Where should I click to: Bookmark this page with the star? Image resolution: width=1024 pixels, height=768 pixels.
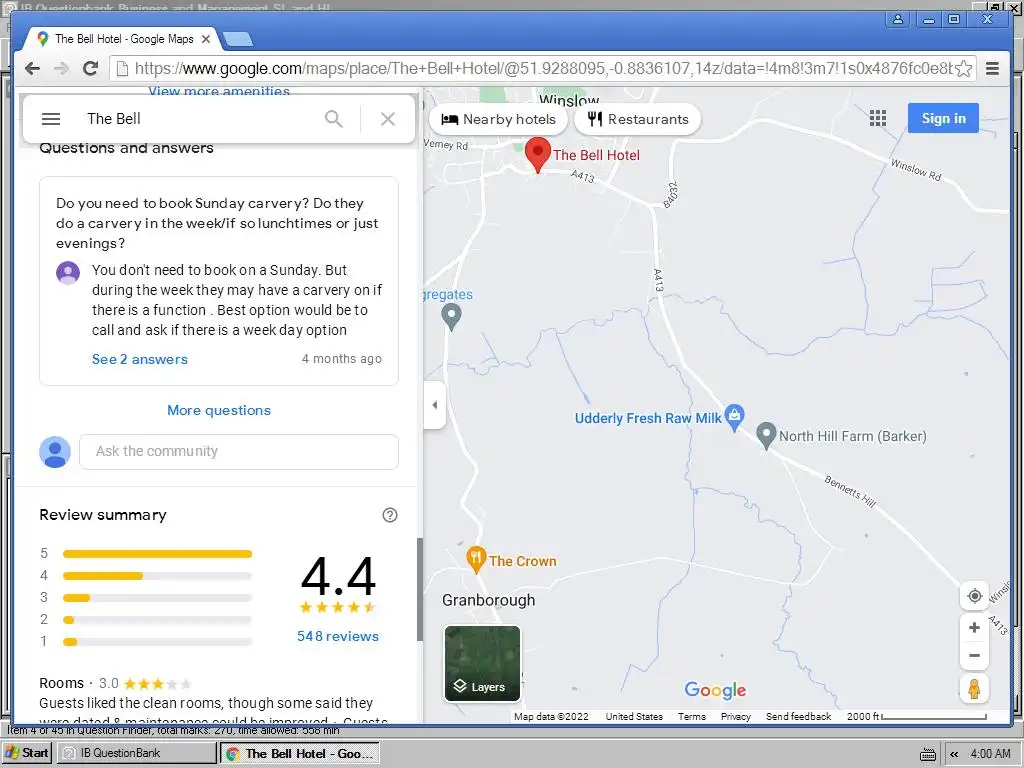[964, 69]
